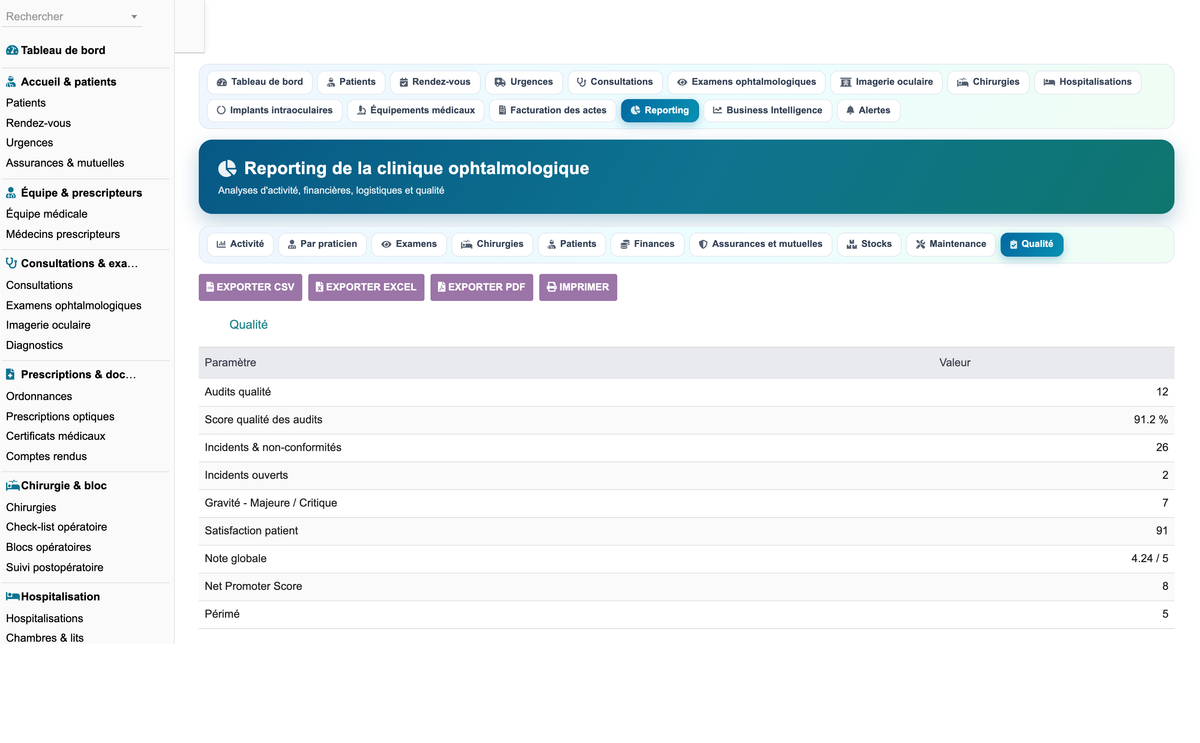Select the Qualité report sub-tab

pyautogui.click(x=1032, y=244)
